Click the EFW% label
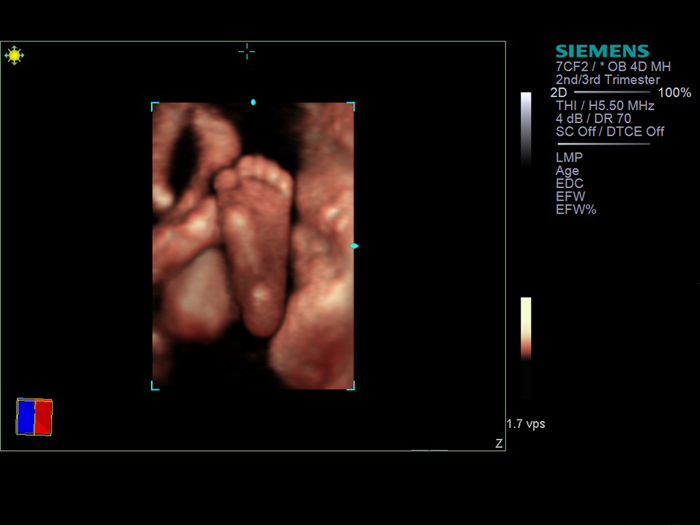The width and height of the screenshot is (700, 525). coord(576,209)
